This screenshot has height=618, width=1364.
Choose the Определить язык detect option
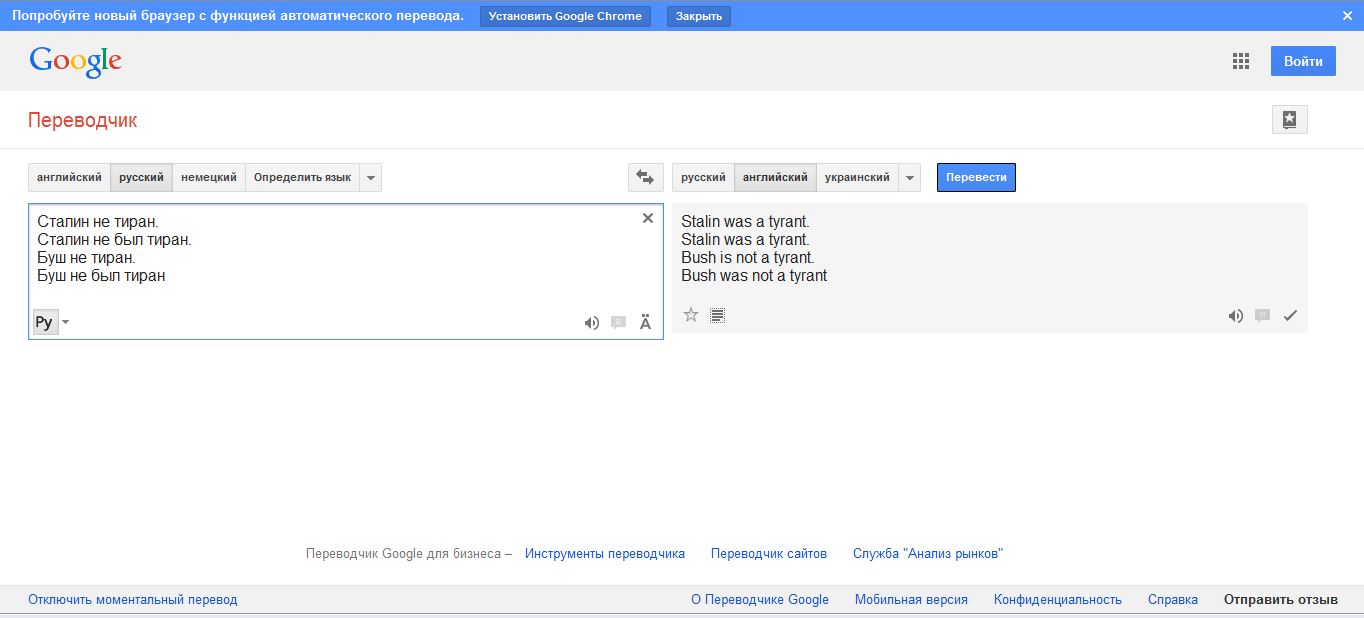pos(302,177)
